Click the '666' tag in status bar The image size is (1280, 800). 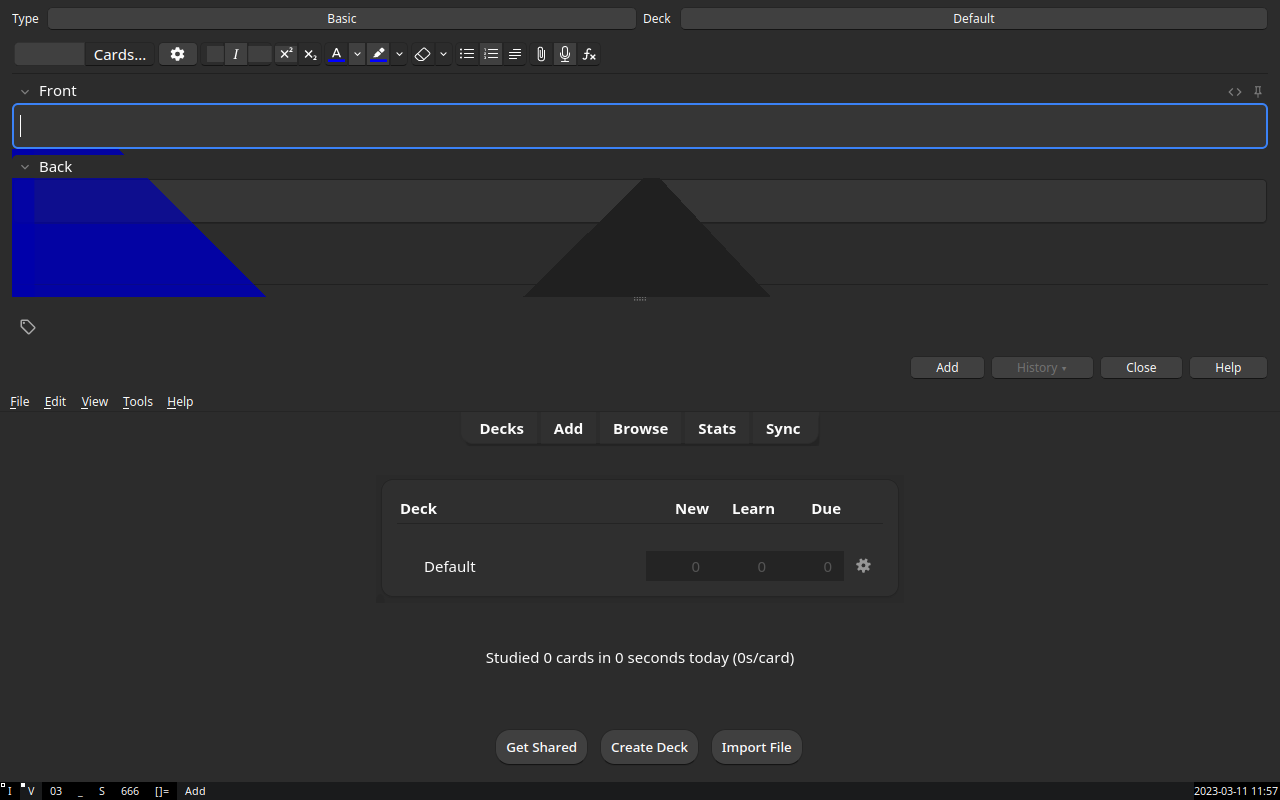(130, 791)
